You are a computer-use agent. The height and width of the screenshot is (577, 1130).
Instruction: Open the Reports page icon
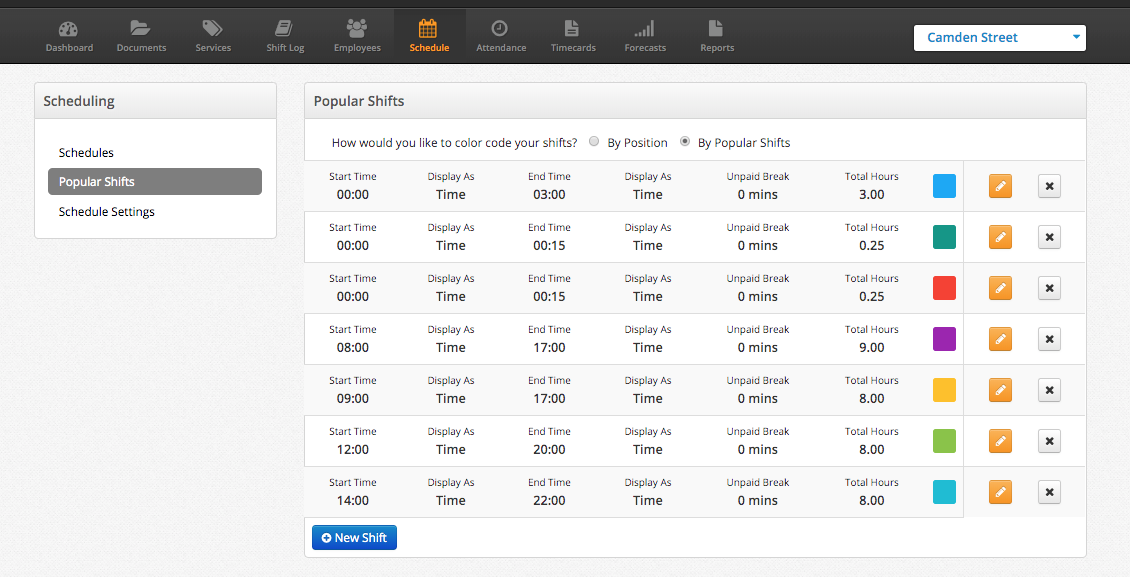coord(716,29)
